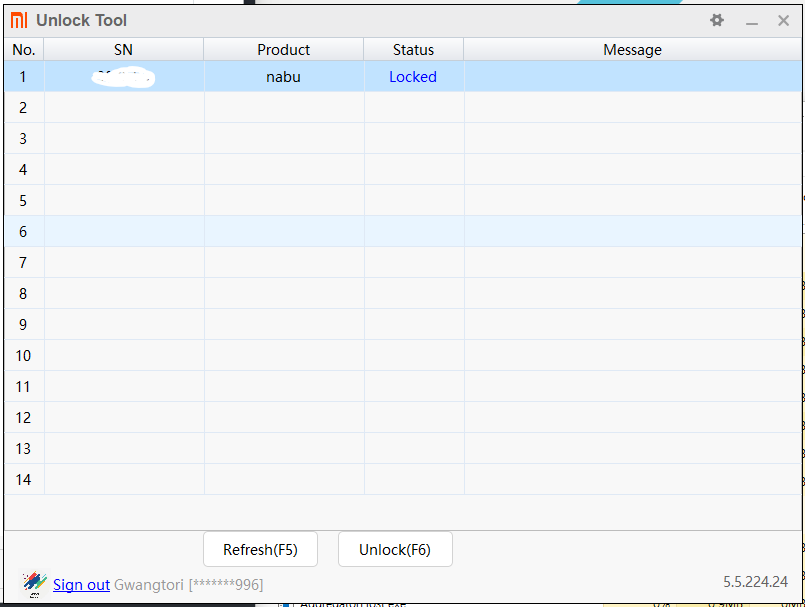Click the Product column header

[283, 50]
